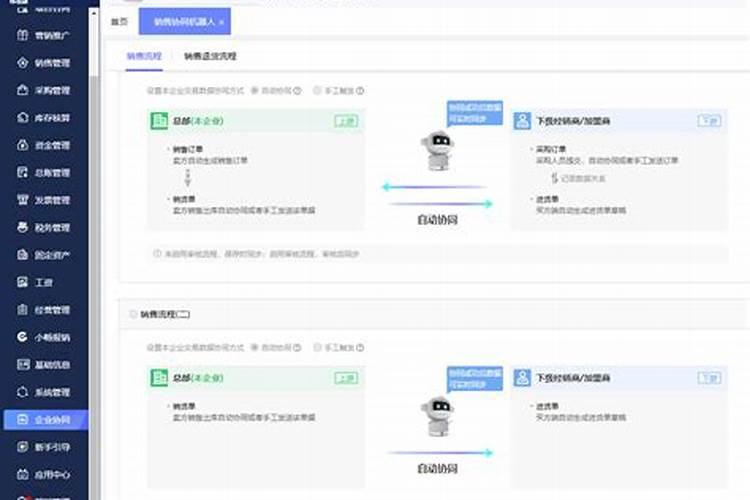Open 基础信息 via its sidebar icon
The image size is (750, 500).
pos(23,365)
